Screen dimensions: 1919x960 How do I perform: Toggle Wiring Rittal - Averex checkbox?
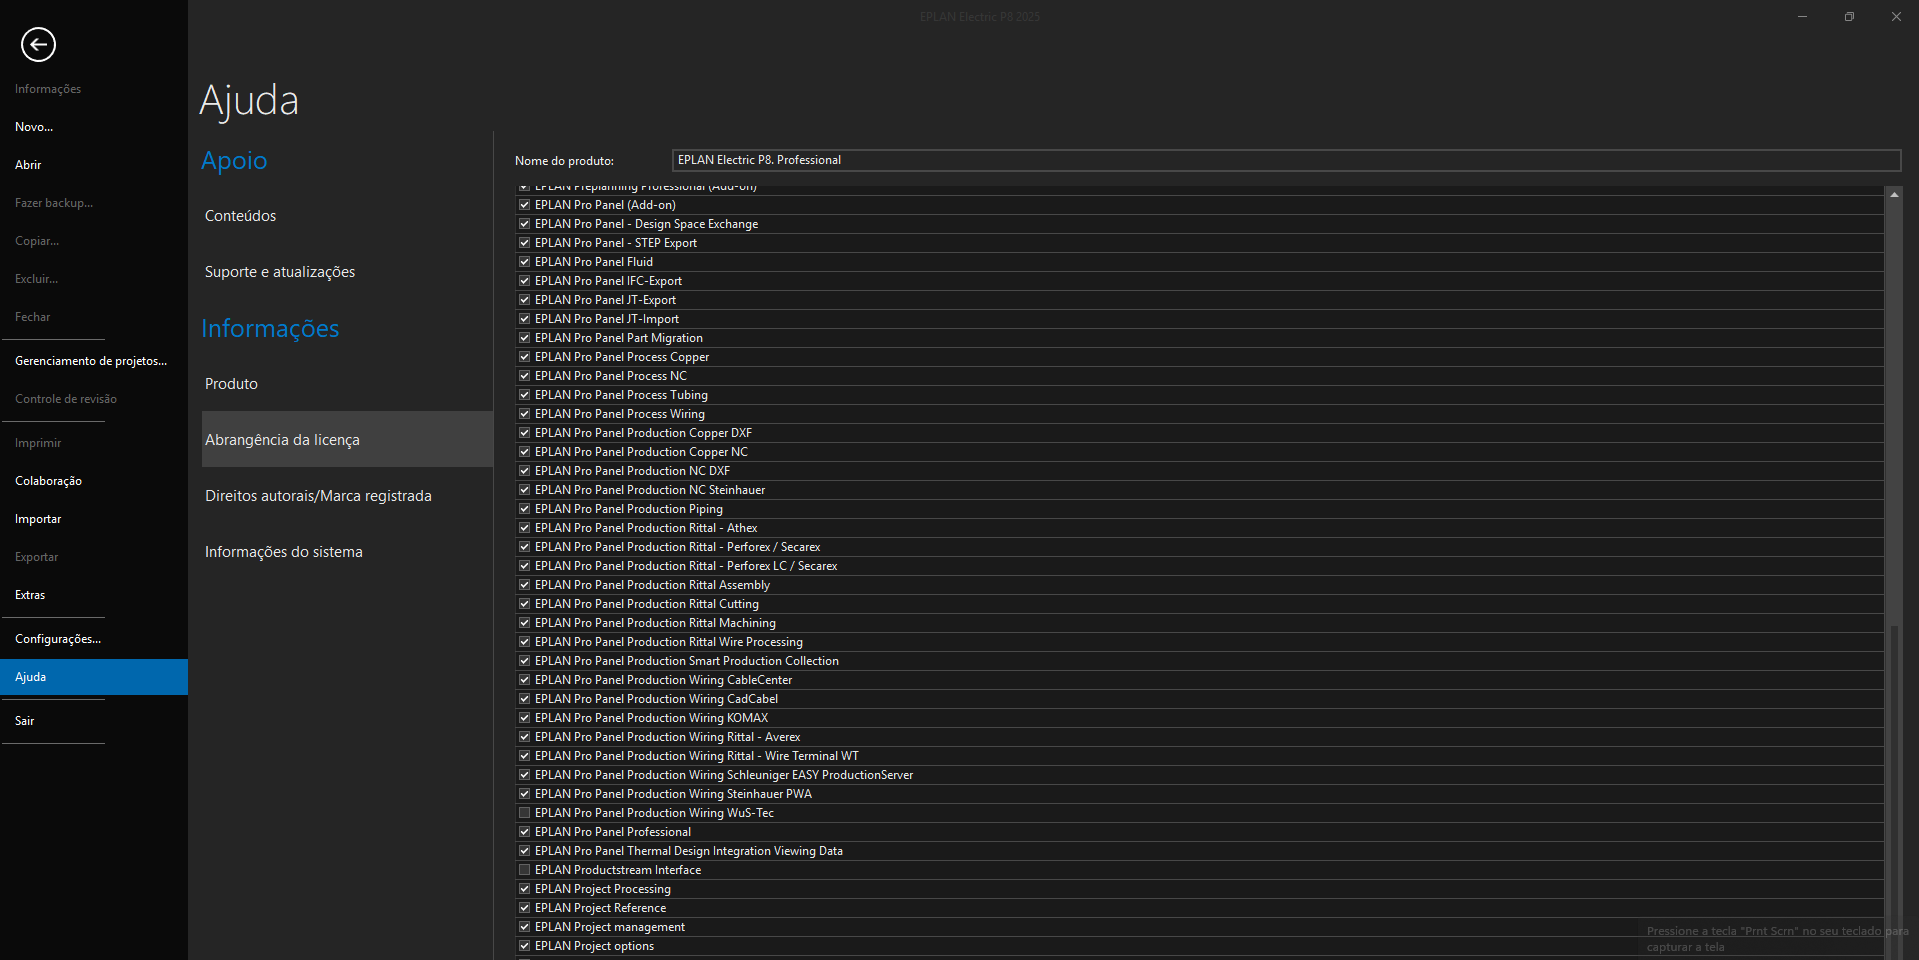pos(524,737)
